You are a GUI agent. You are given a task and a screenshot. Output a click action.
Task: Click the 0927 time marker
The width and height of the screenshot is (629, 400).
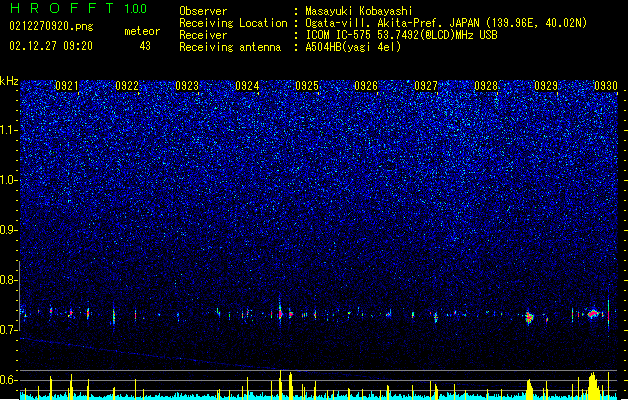click(x=426, y=86)
